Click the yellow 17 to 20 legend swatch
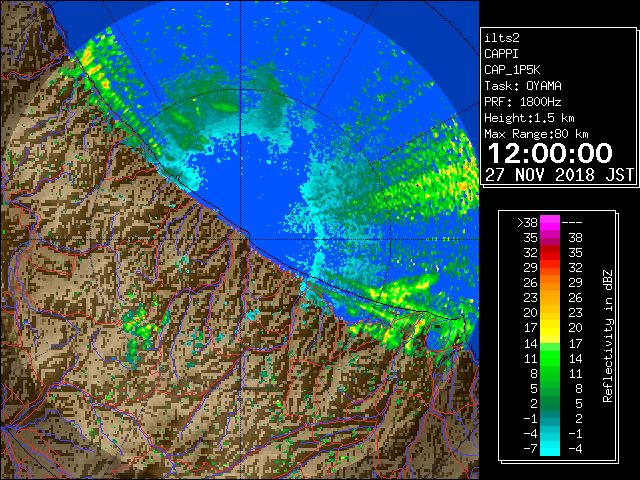This screenshot has height=480, width=640. [x=550, y=328]
